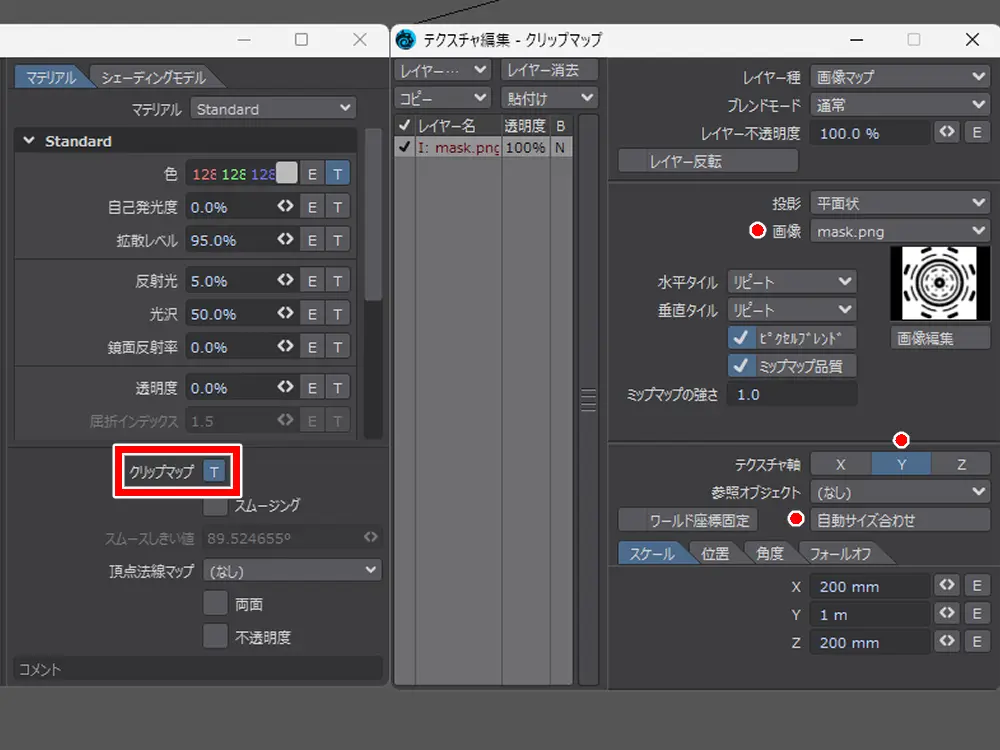Disable the ピクセルブレンド checkbox
Screen dimensions: 1000x750
pyautogui.click(x=741, y=338)
